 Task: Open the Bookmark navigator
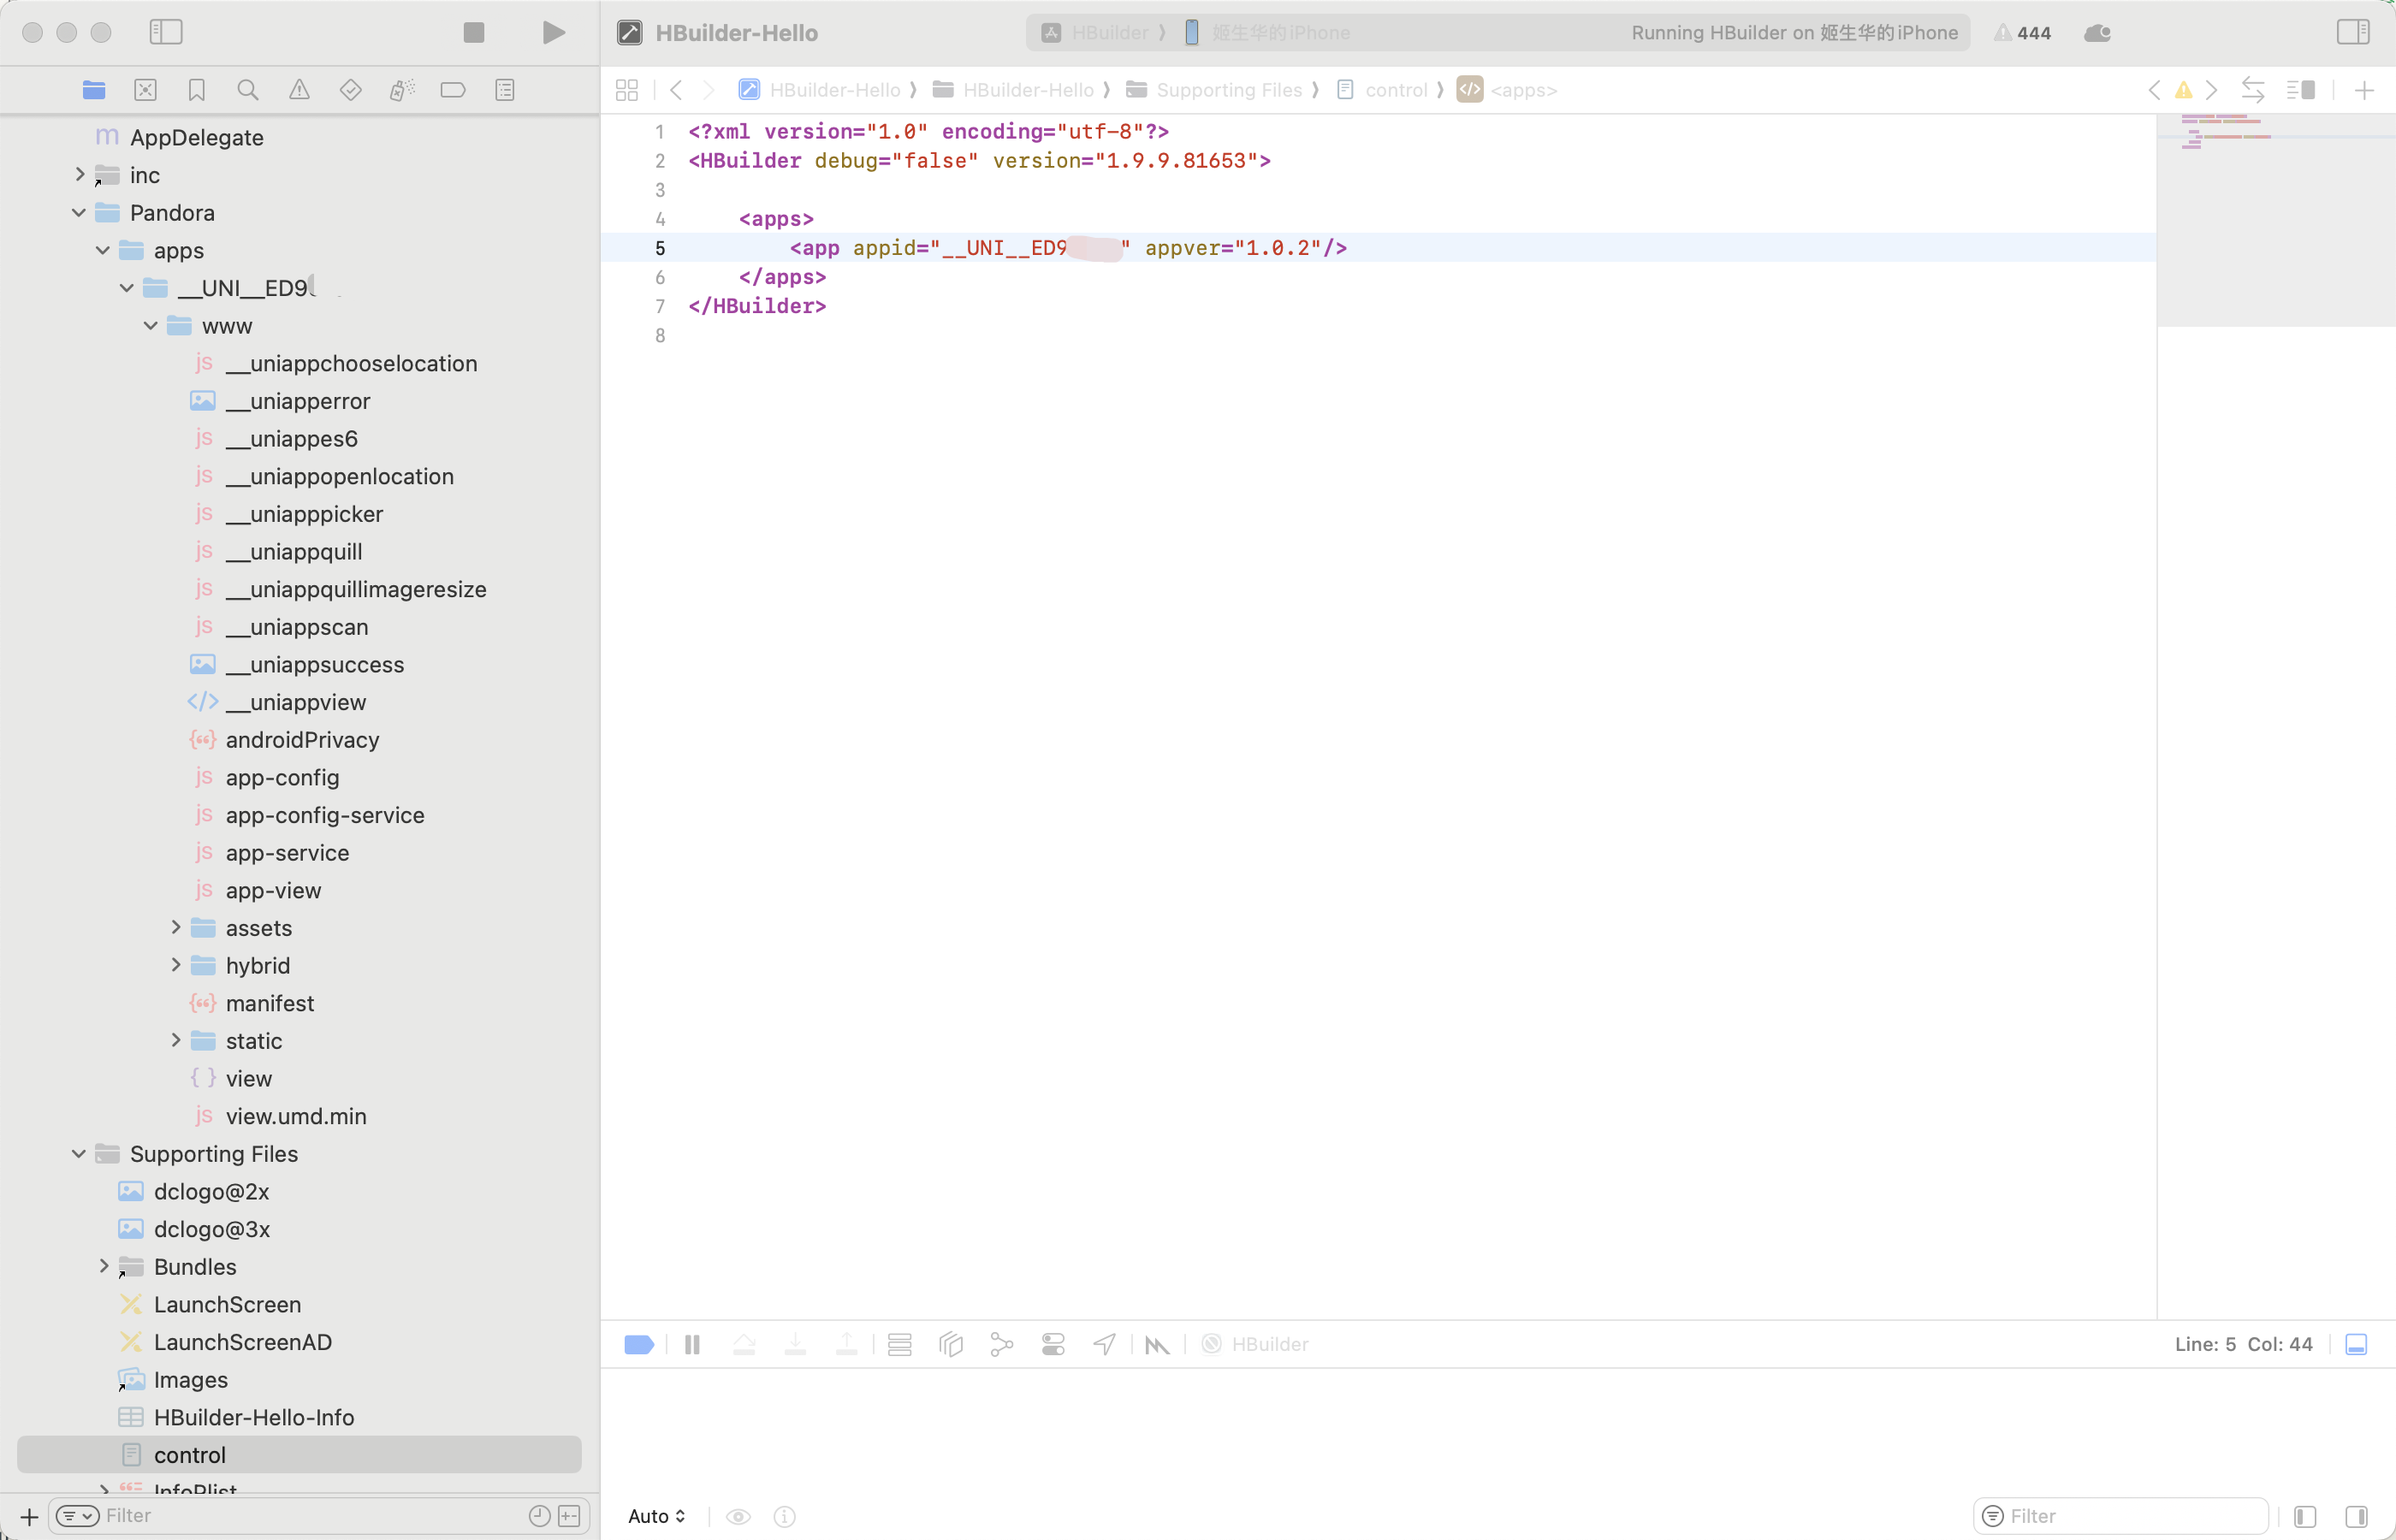[197, 90]
